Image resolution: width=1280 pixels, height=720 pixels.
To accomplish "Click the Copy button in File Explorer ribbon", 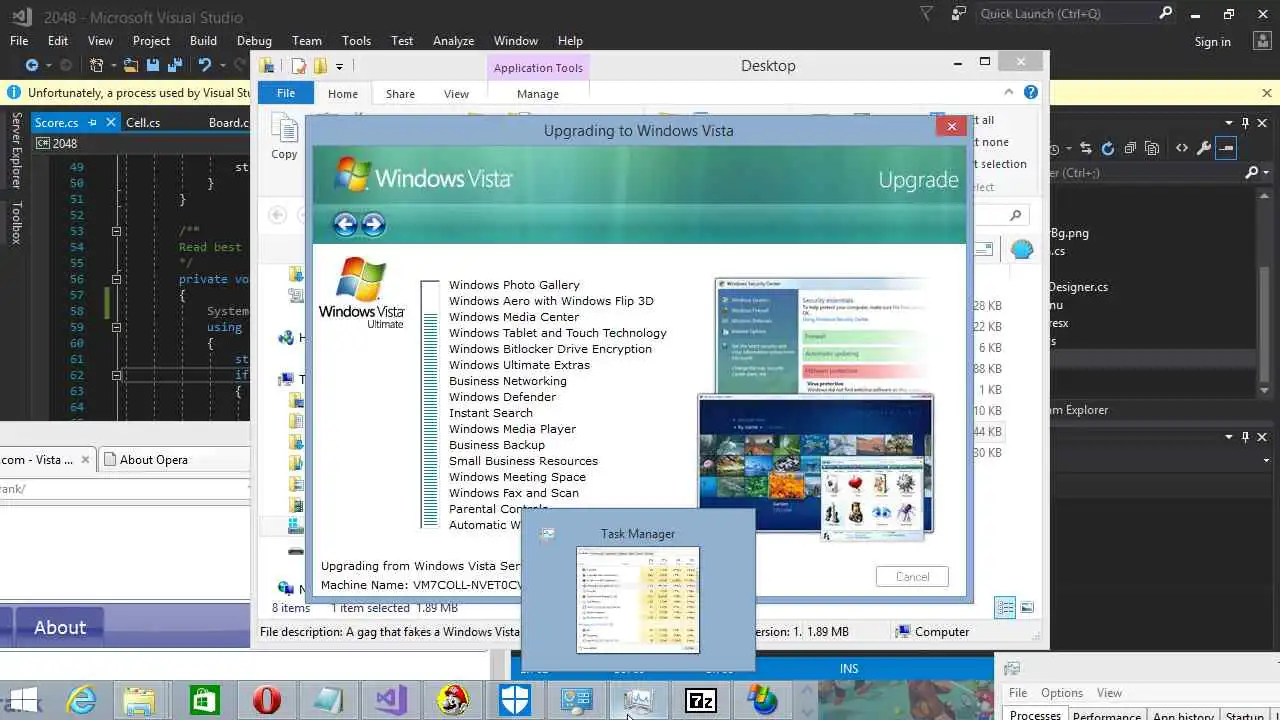I will click(284, 137).
